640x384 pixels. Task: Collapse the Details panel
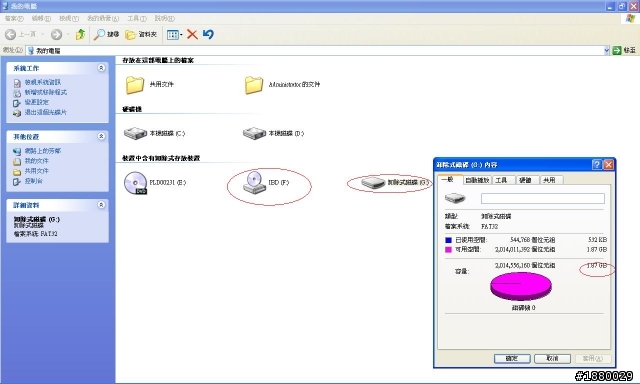pyautogui.click(x=101, y=205)
